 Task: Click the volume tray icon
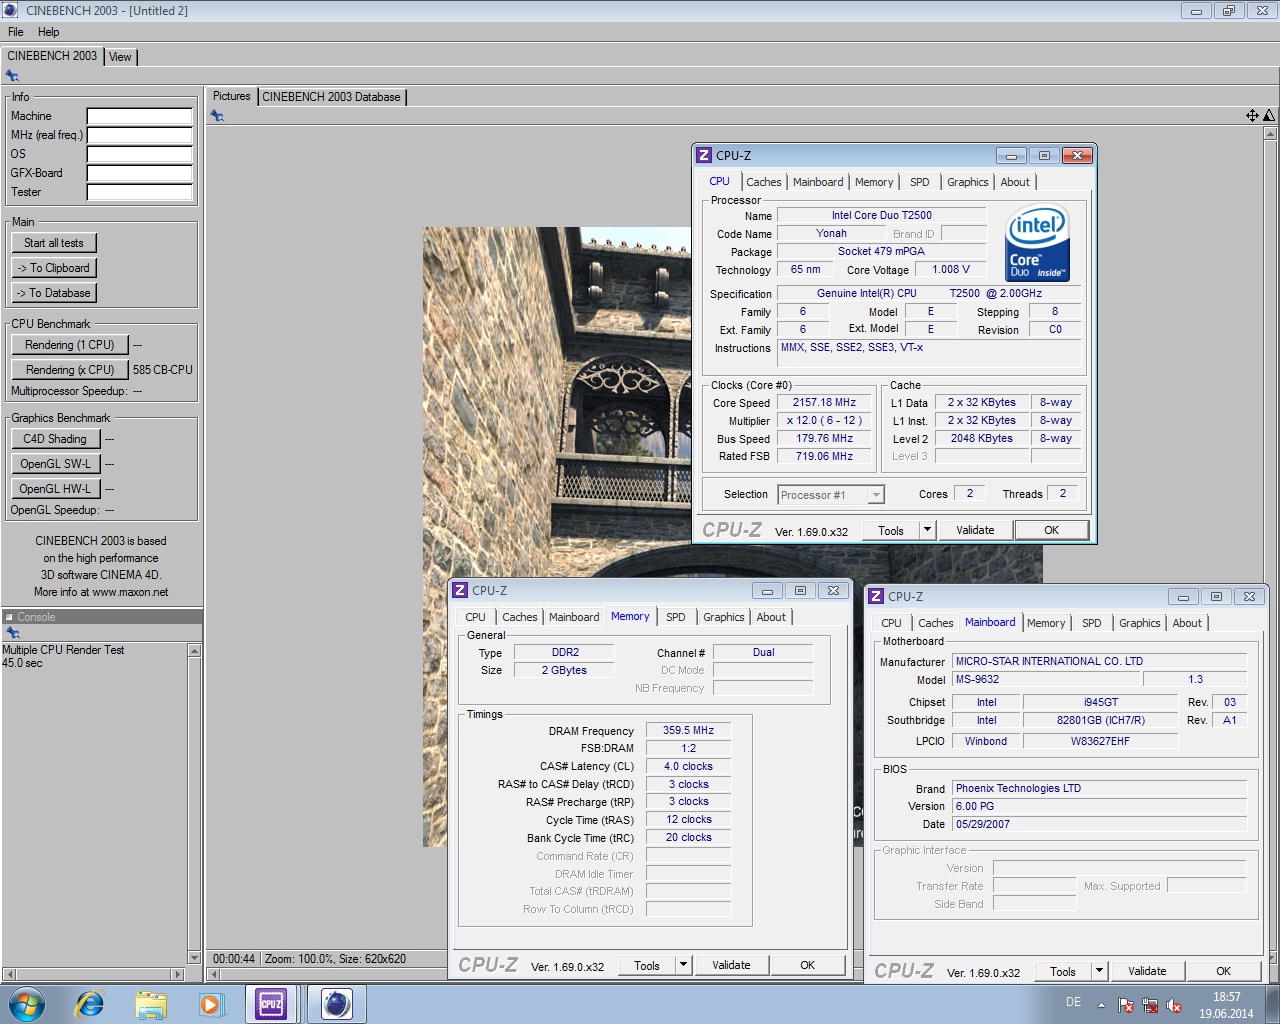click(1174, 1006)
